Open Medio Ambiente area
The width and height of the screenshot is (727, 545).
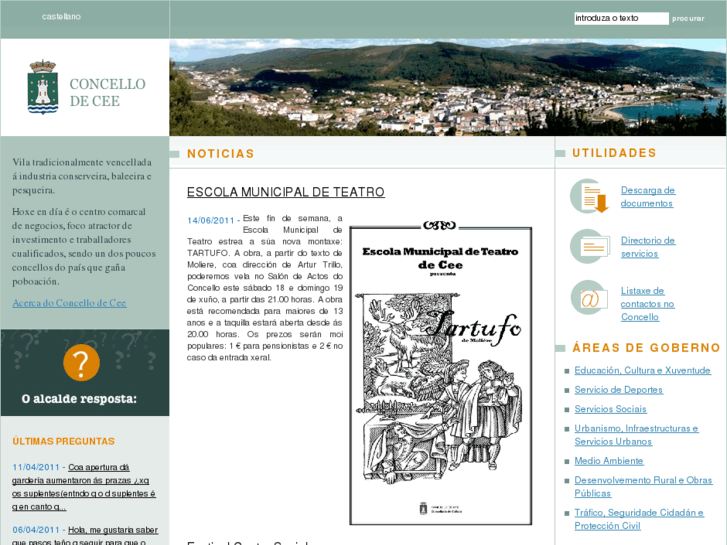[x=609, y=461]
